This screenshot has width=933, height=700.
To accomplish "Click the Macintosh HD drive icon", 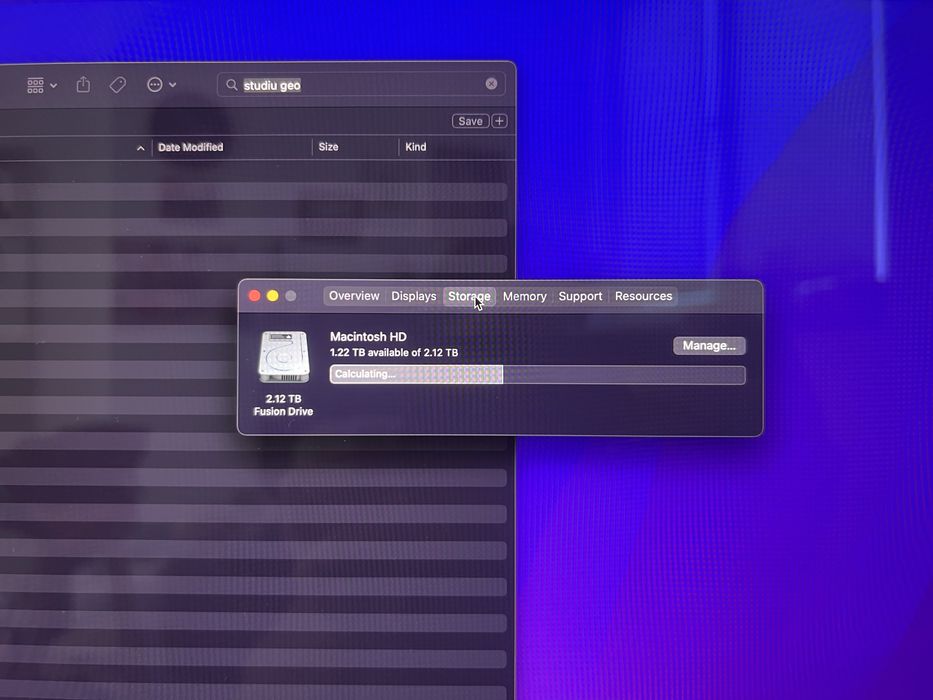I will click(283, 357).
